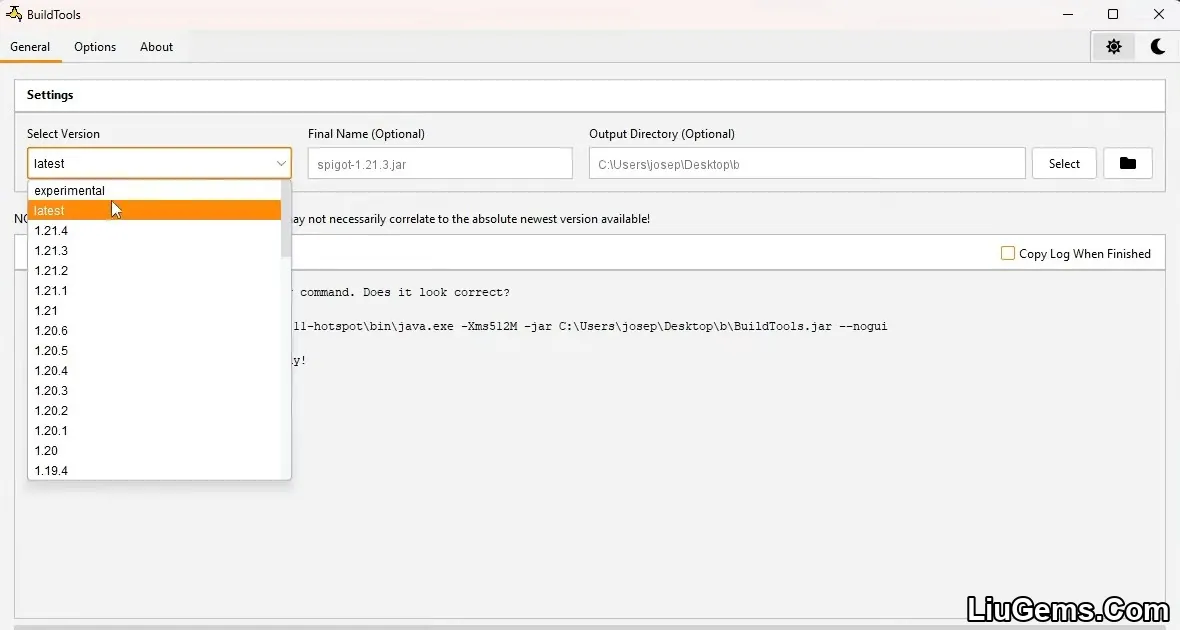Pick version 1.20.2 from list
This screenshot has width=1180, height=630.
154,410
